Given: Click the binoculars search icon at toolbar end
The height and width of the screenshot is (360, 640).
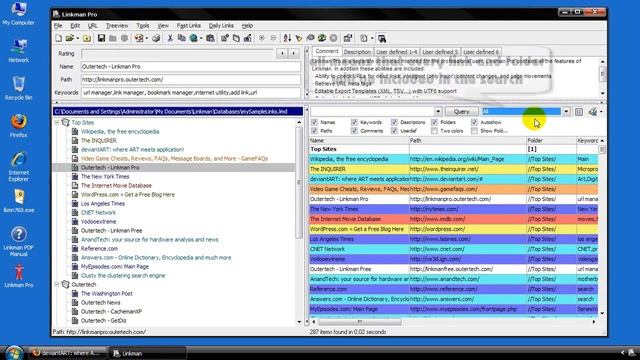Looking at the screenshot, I should click(x=382, y=38).
